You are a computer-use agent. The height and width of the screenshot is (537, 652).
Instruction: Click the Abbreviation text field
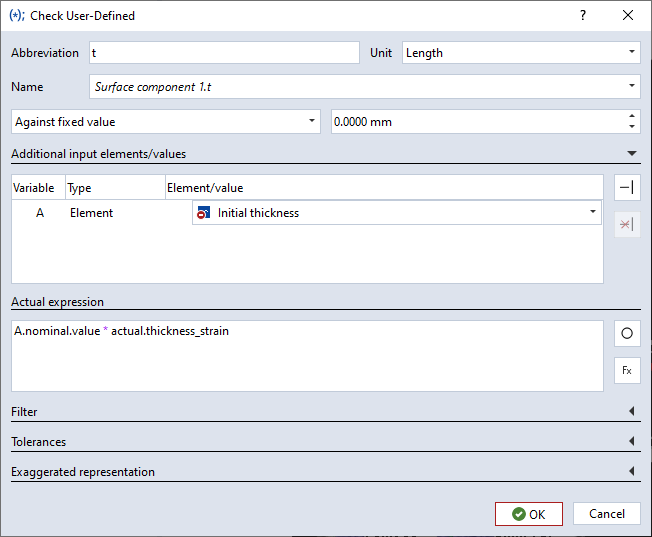[x=222, y=53]
